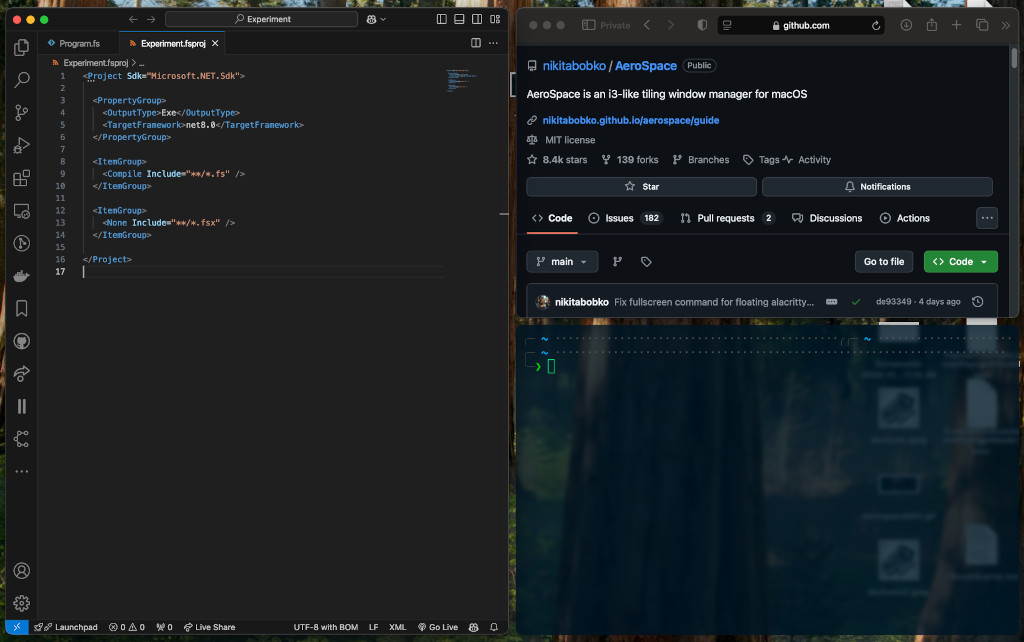1024x642 pixels.
Task: Star the AeroSpace repository
Action: tap(641, 187)
